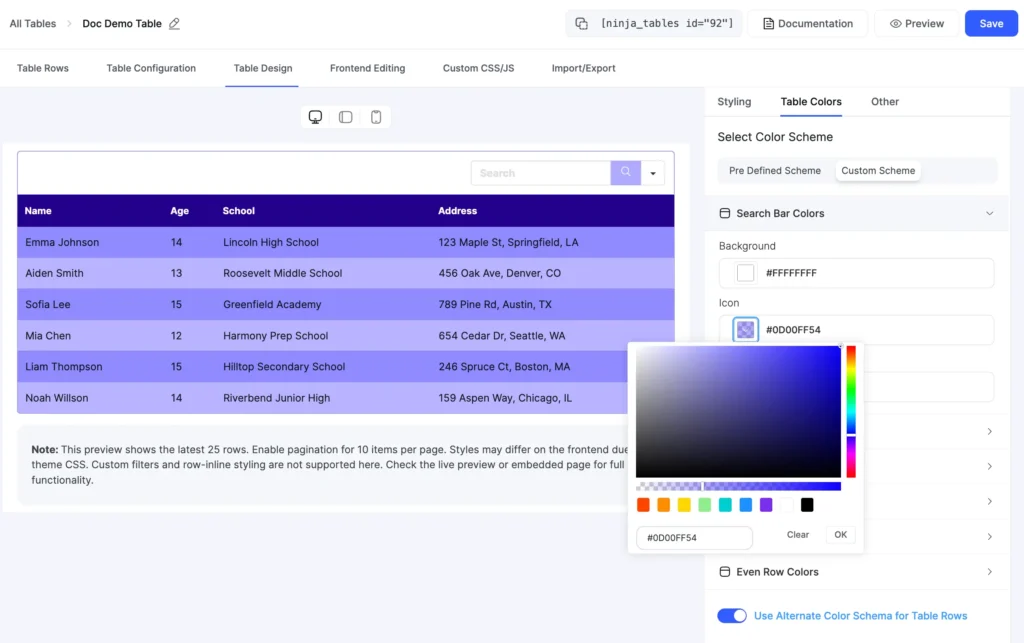The height and width of the screenshot is (643, 1024).
Task: Click the Preview button
Action: (x=916, y=24)
